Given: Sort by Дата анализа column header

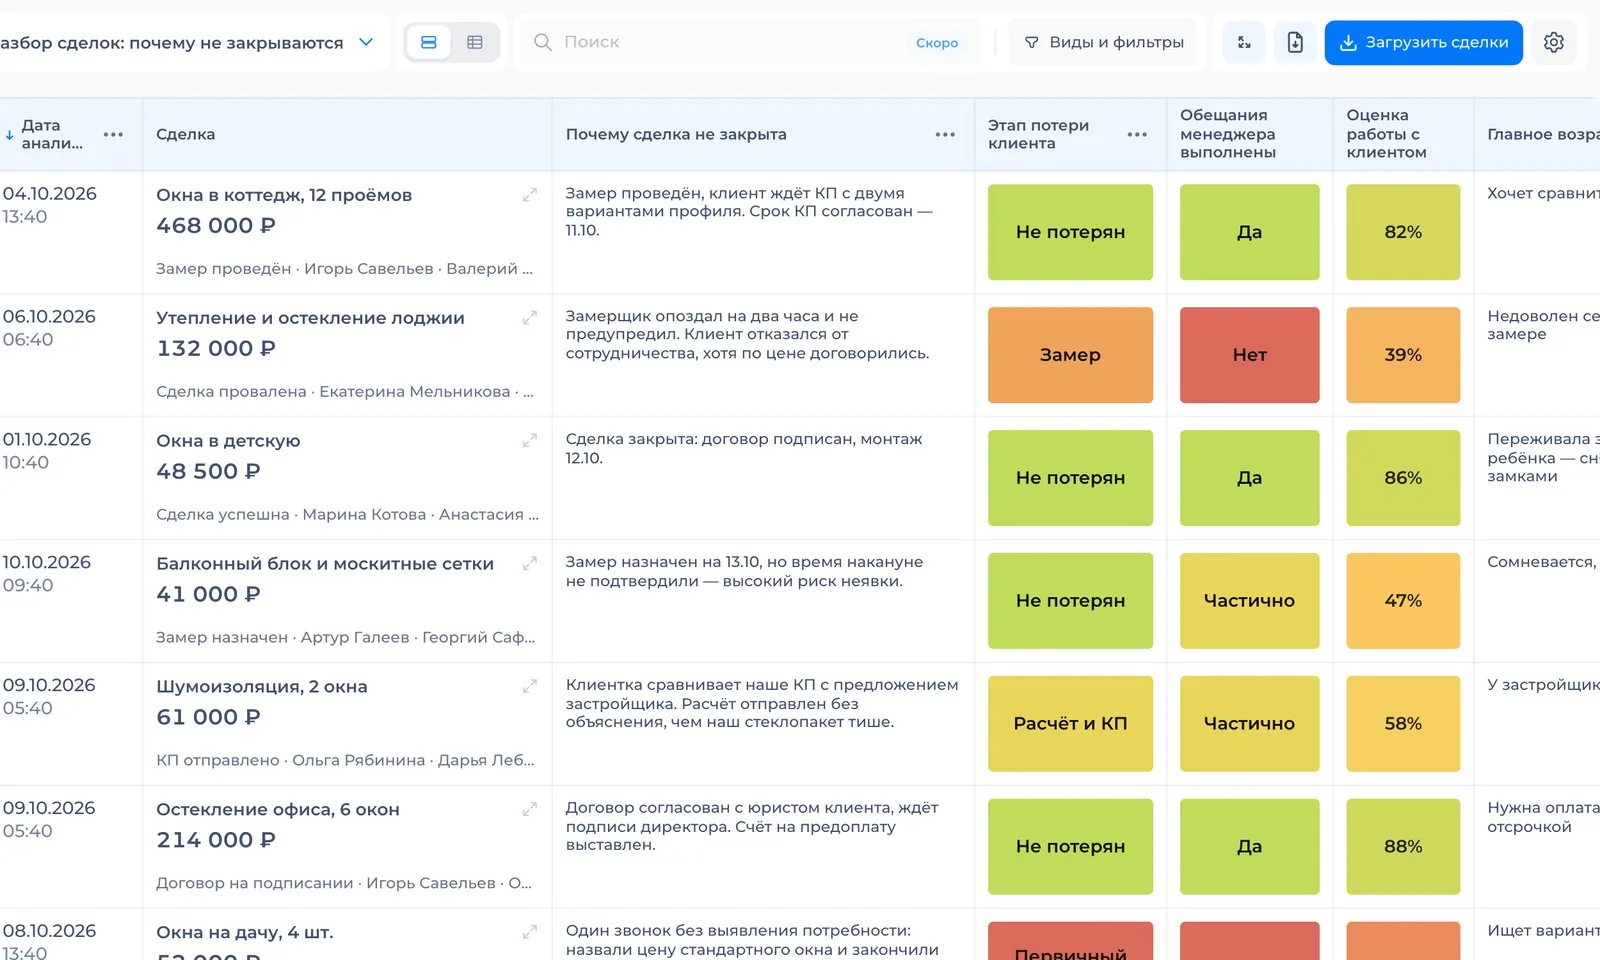Looking at the screenshot, I should pyautogui.click(x=53, y=134).
